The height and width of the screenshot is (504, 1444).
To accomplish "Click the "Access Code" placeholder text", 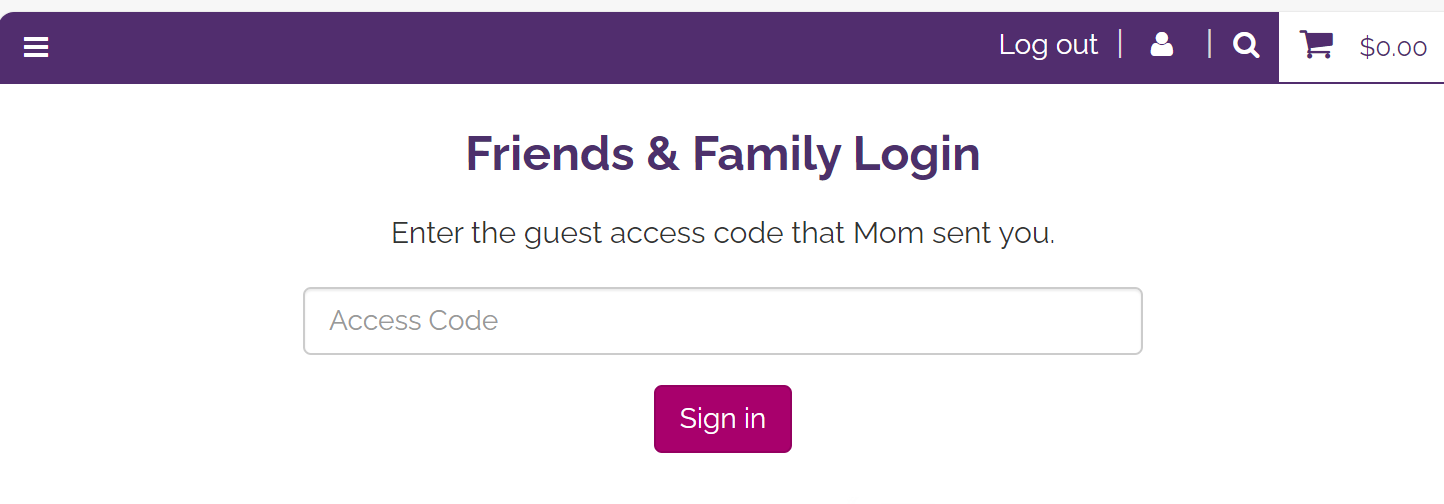I will pos(413,321).
